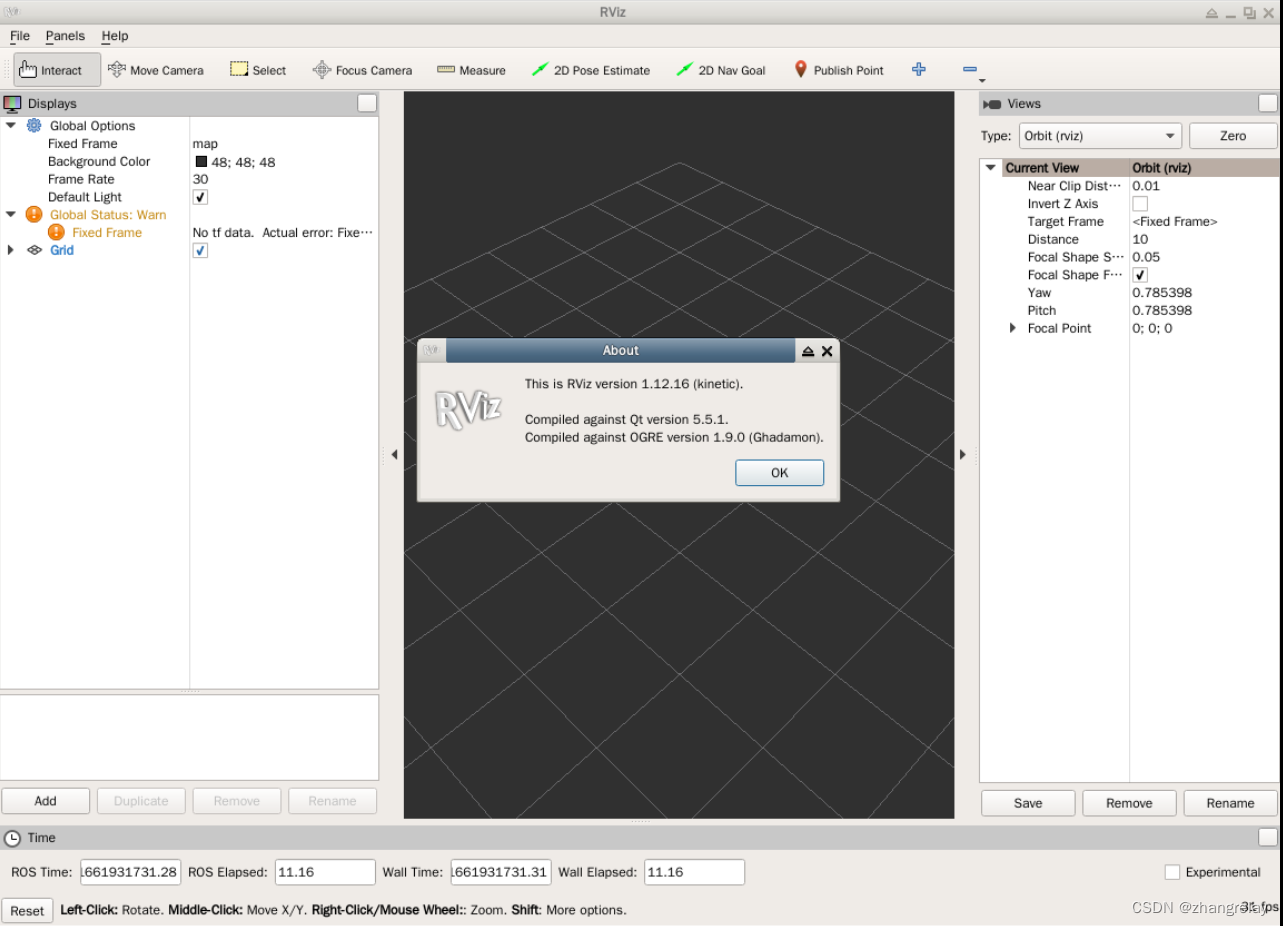Click the Grid display icon

point(34,250)
